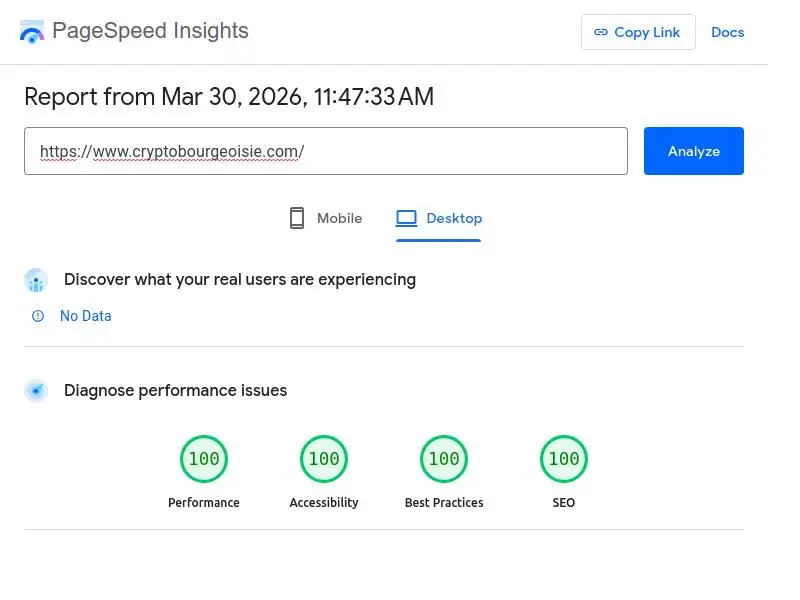Switch to the Mobile tab
800x600 pixels.
pyautogui.click(x=325, y=217)
